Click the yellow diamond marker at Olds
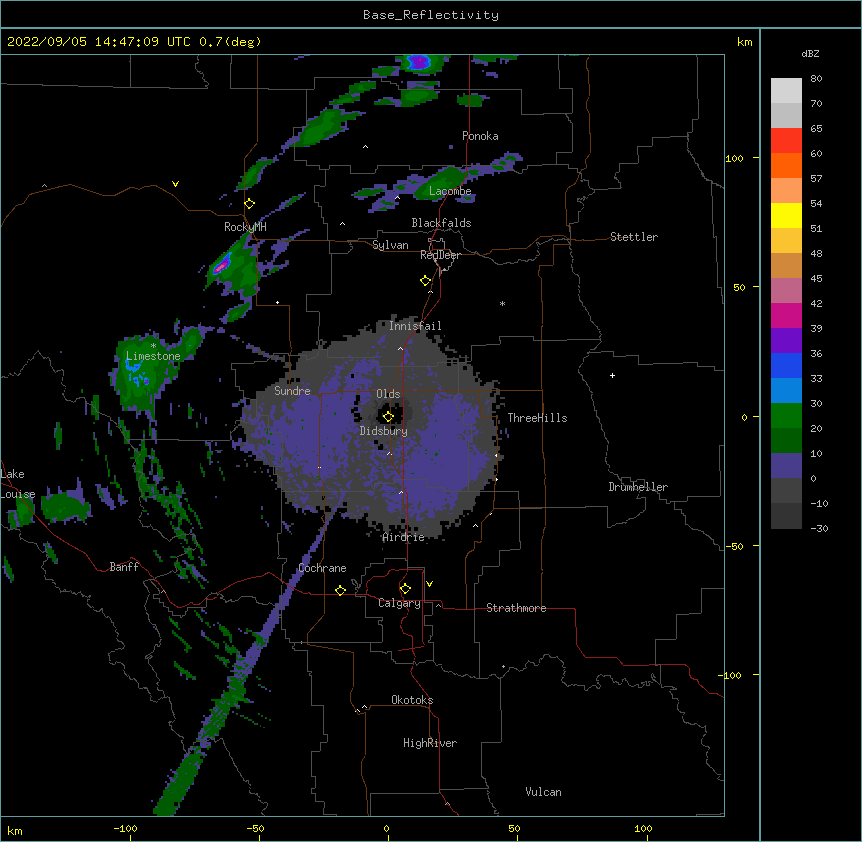Image resolution: width=862 pixels, height=842 pixels. [x=388, y=416]
